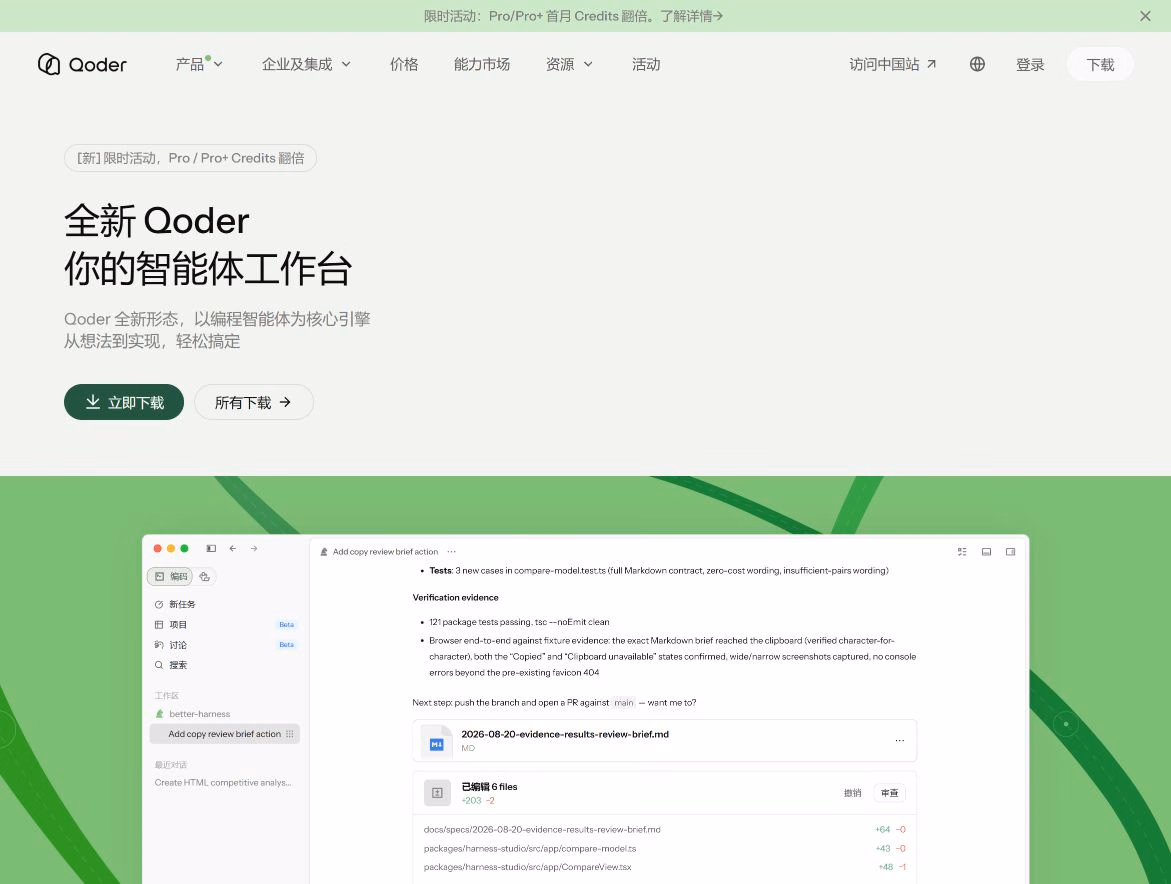The width and height of the screenshot is (1171, 884).
Task: Click the Markdown file icon on the card
Action: click(x=436, y=742)
